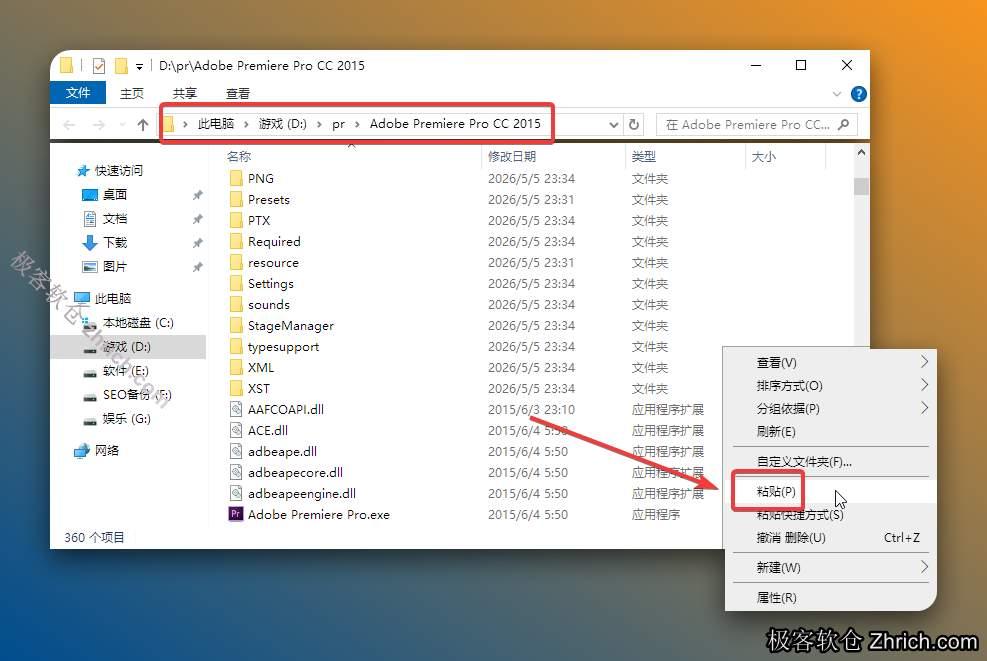
Task: Click the properties checkmark quick access icon
Action: 99,65
